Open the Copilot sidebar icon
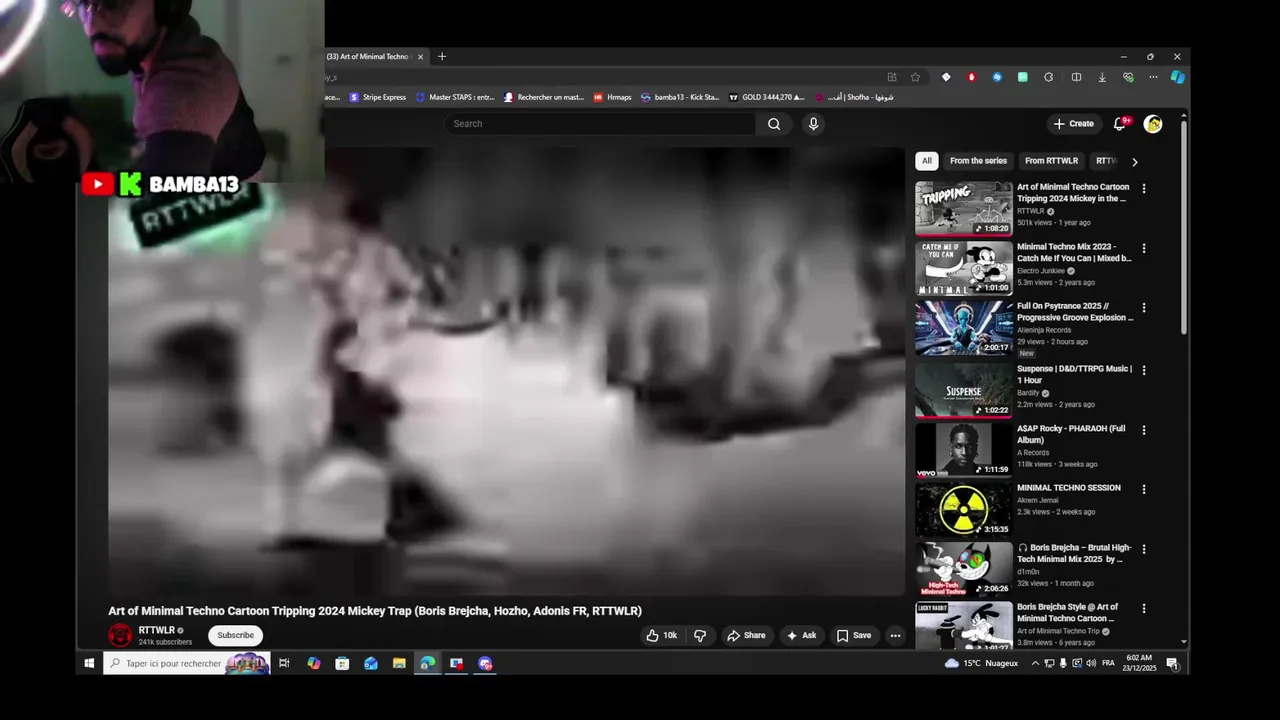1280x720 pixels. tap(1177, 77)
